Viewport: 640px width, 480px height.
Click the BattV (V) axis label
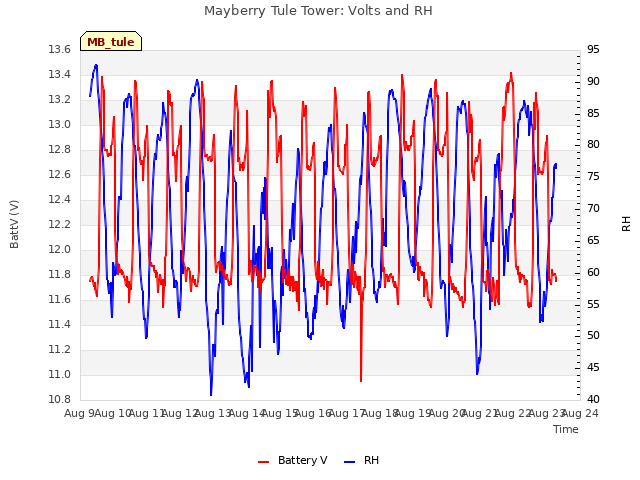pyautogui.click(x=14, y=224)
